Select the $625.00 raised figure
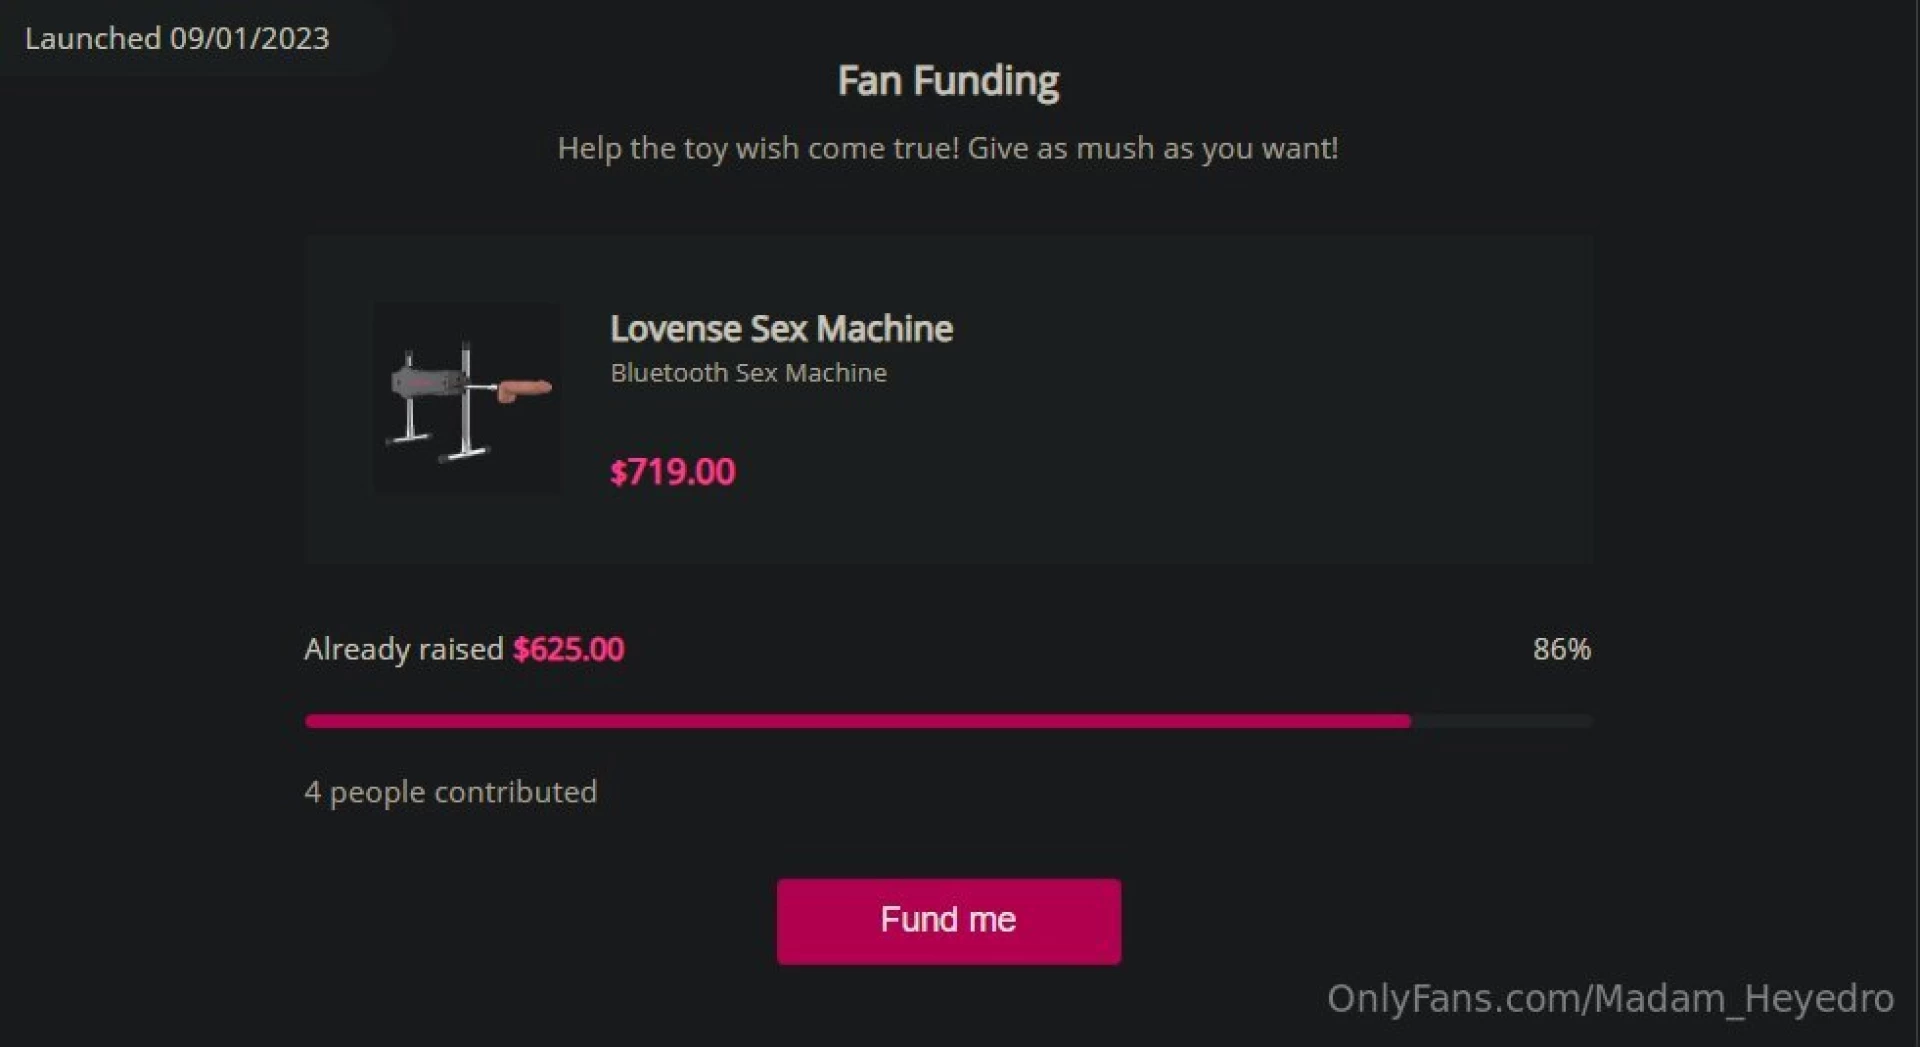This screenshot has height=1047, width=1920. point(567,649)
